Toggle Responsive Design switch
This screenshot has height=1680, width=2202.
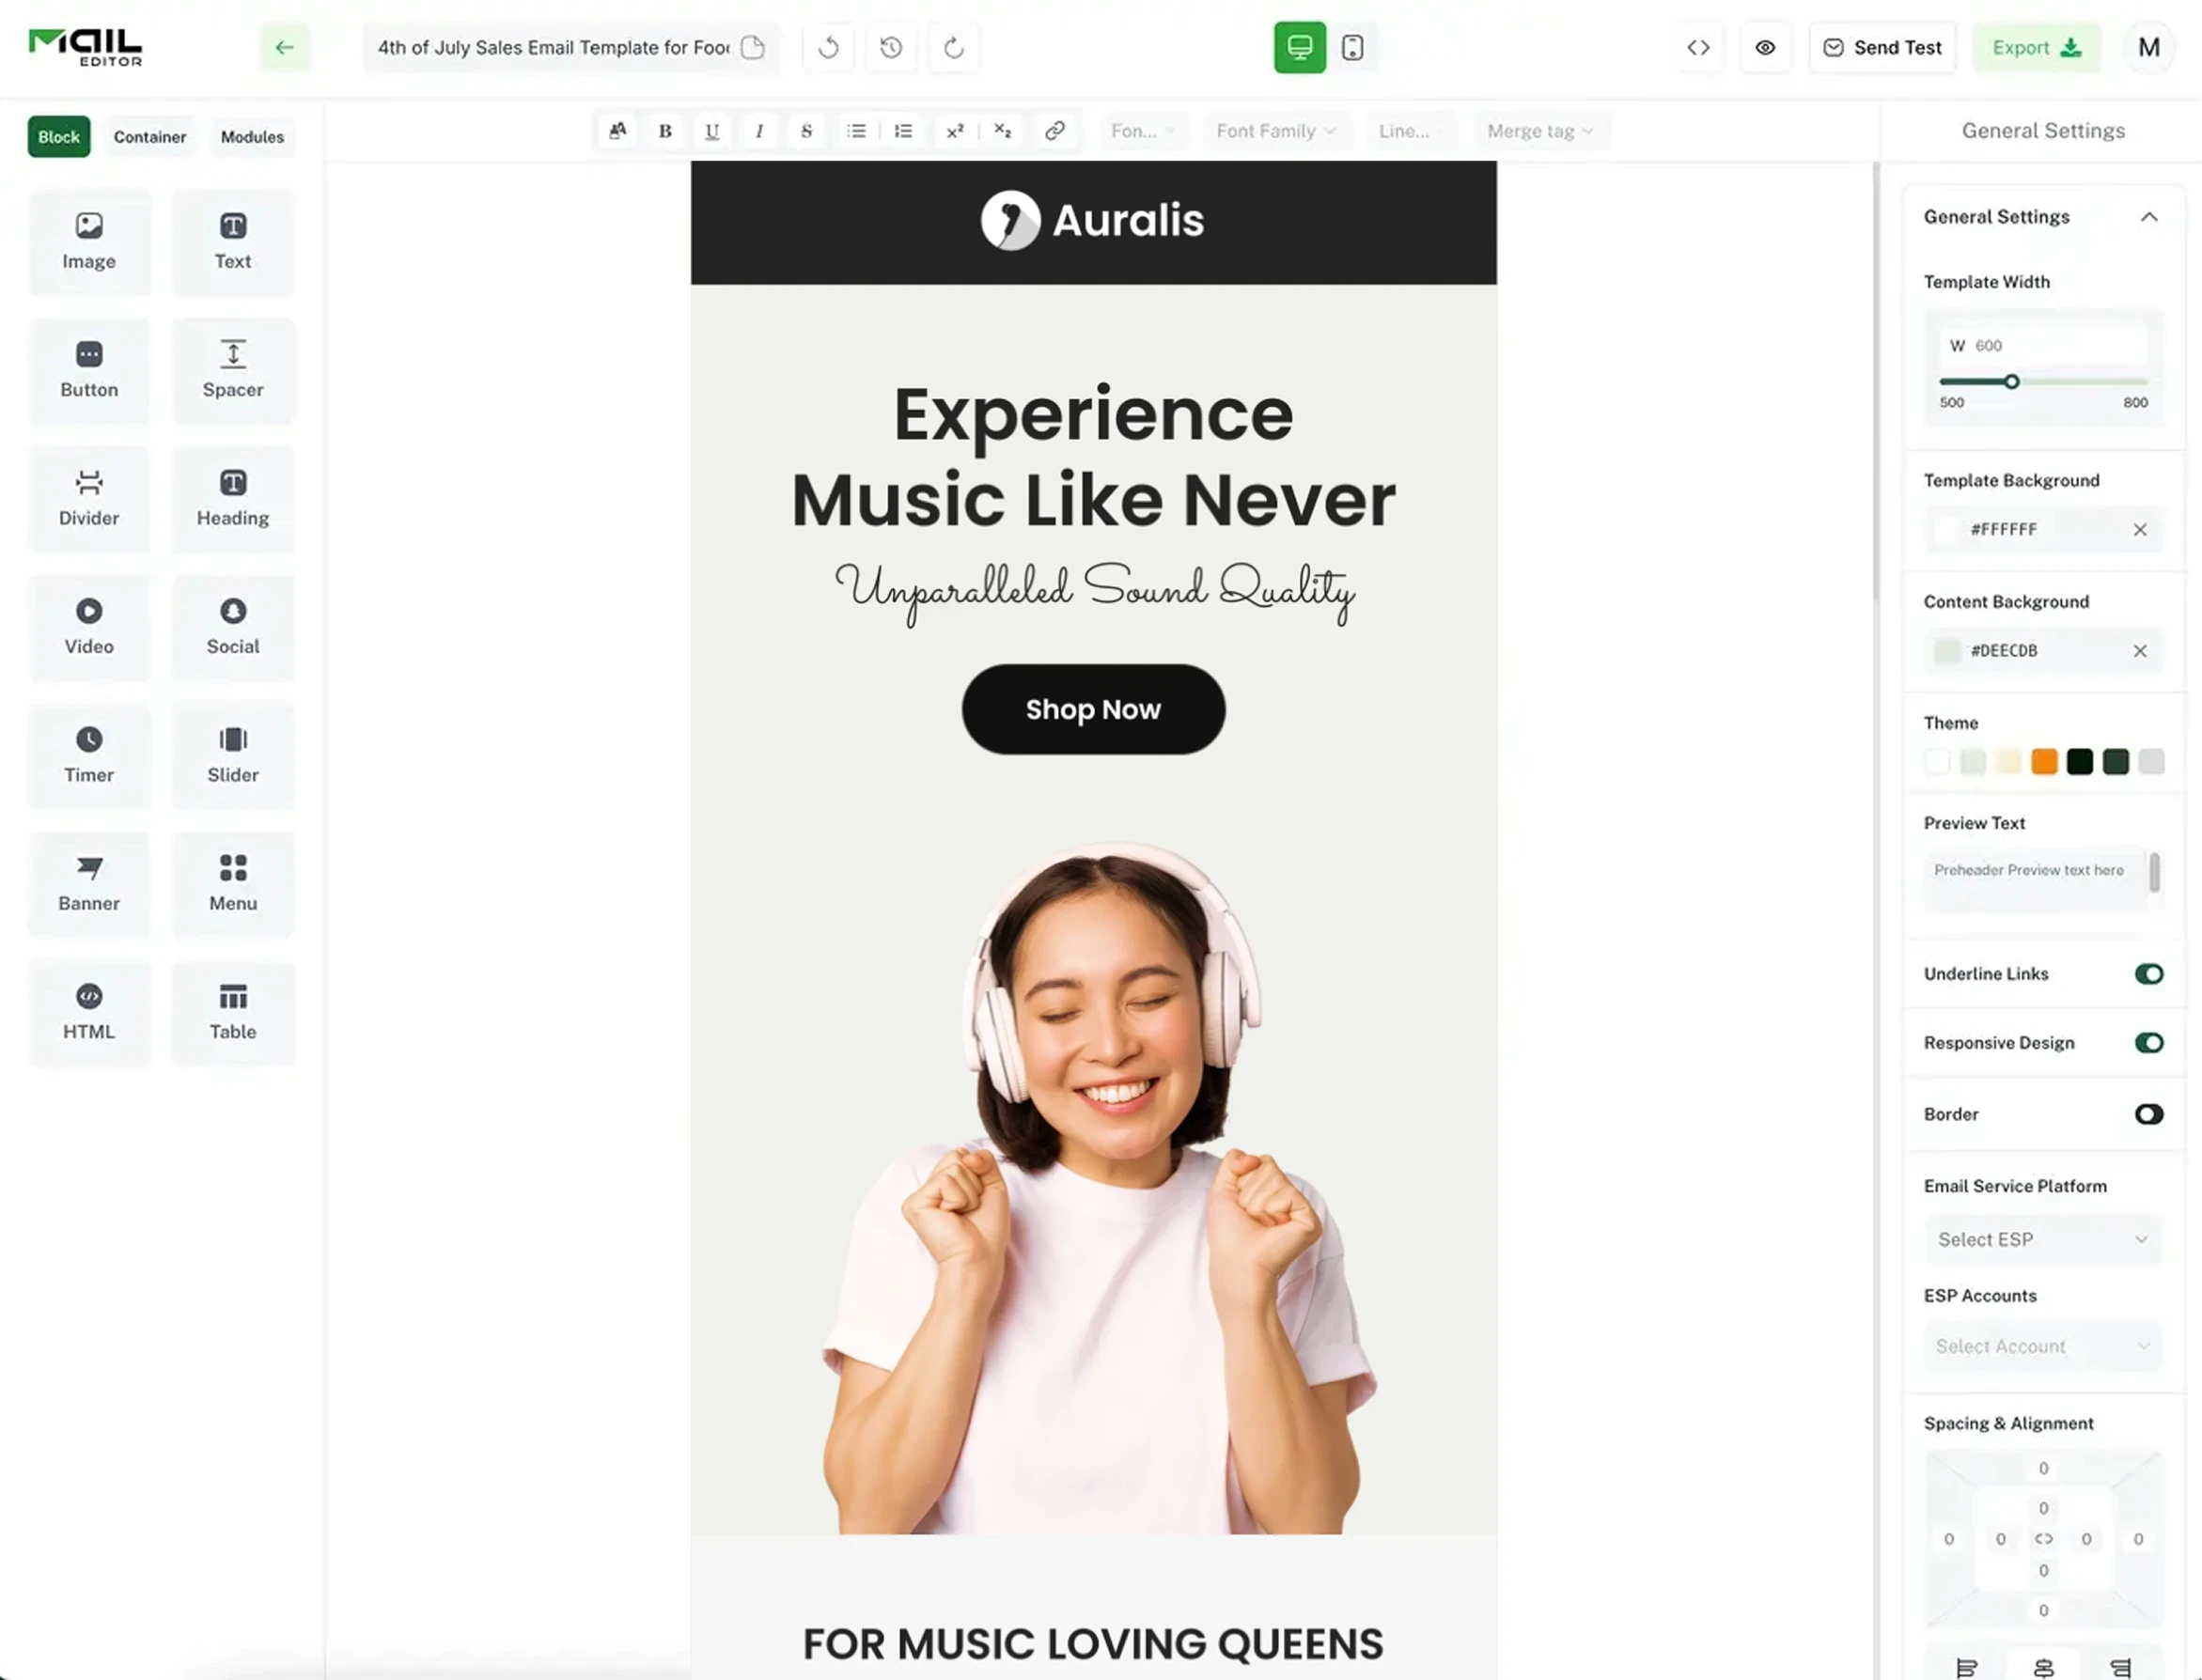tap(2148, 1043)
